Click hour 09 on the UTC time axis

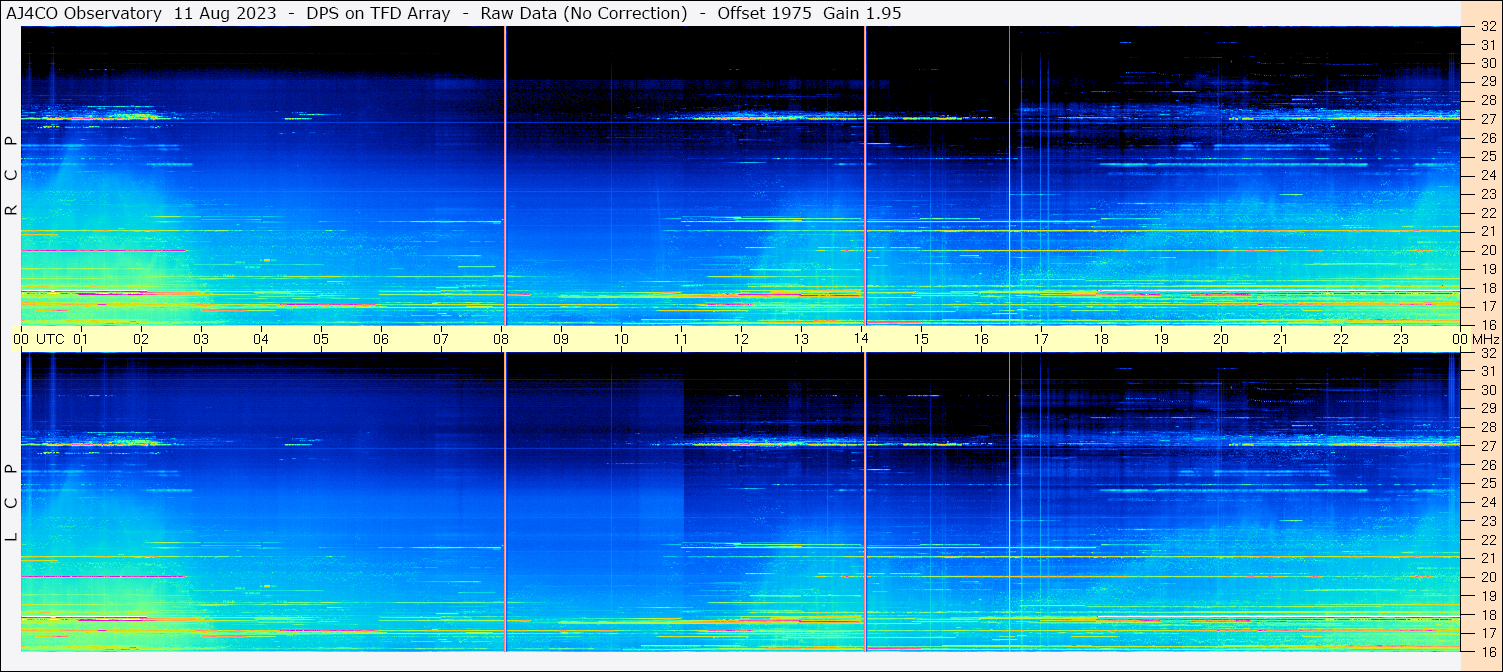coord(561,339)
